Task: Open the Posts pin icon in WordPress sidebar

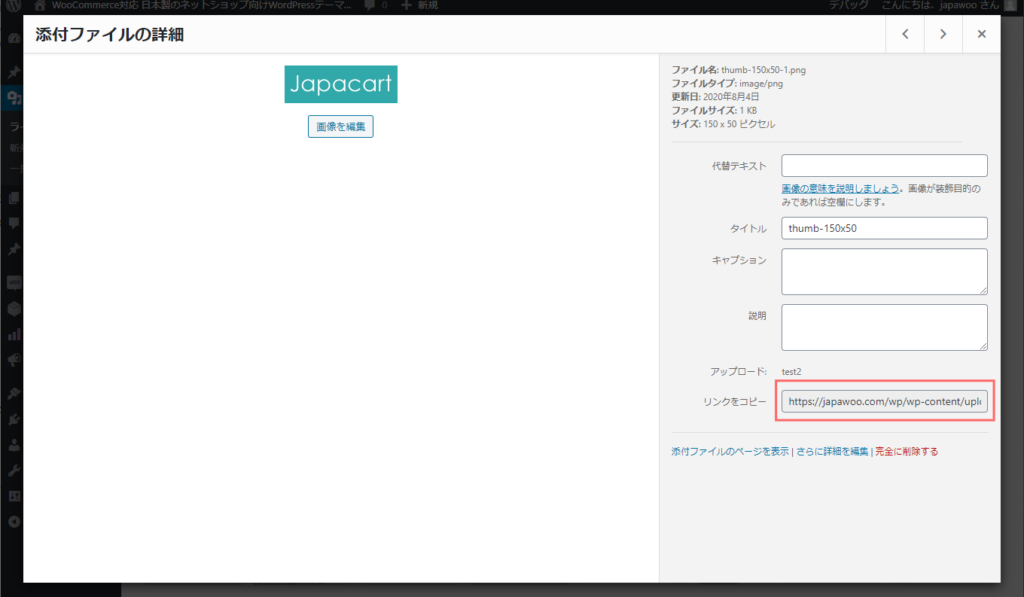Action: point(14,73)
